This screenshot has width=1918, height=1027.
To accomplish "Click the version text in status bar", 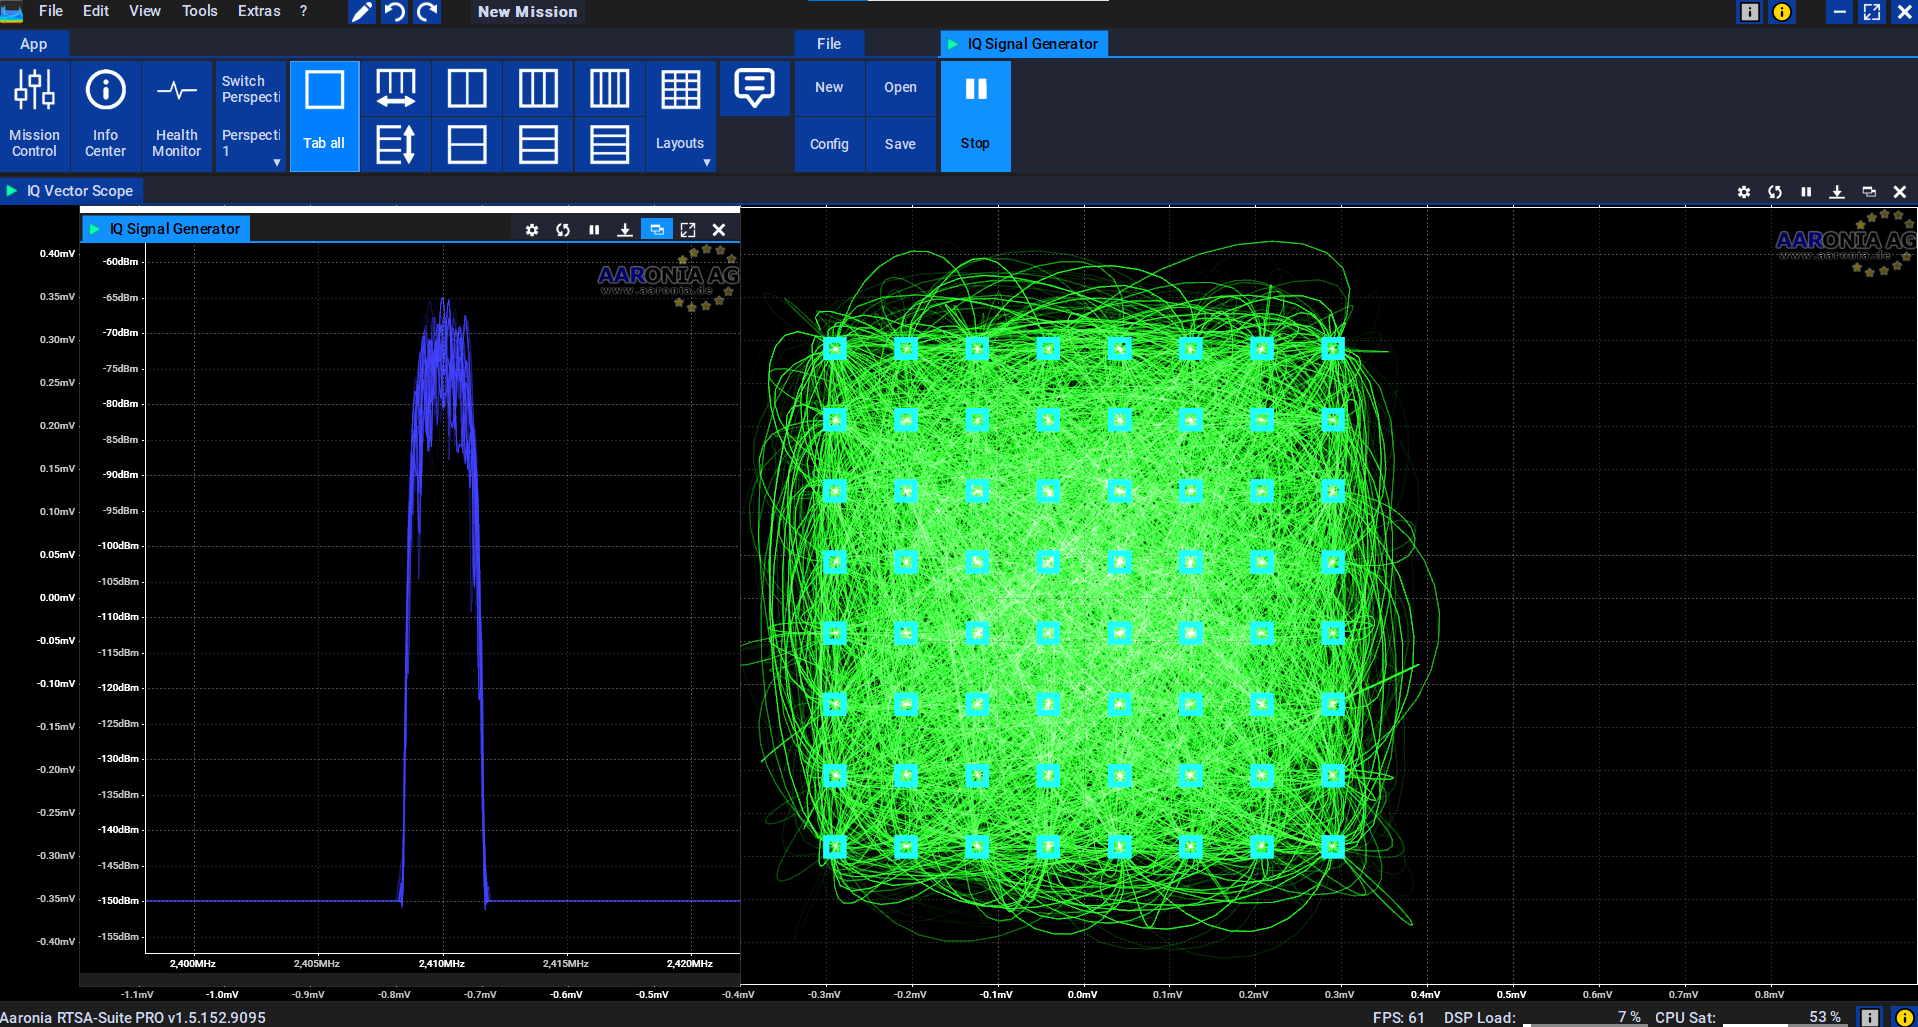I will click(133, 1017).
